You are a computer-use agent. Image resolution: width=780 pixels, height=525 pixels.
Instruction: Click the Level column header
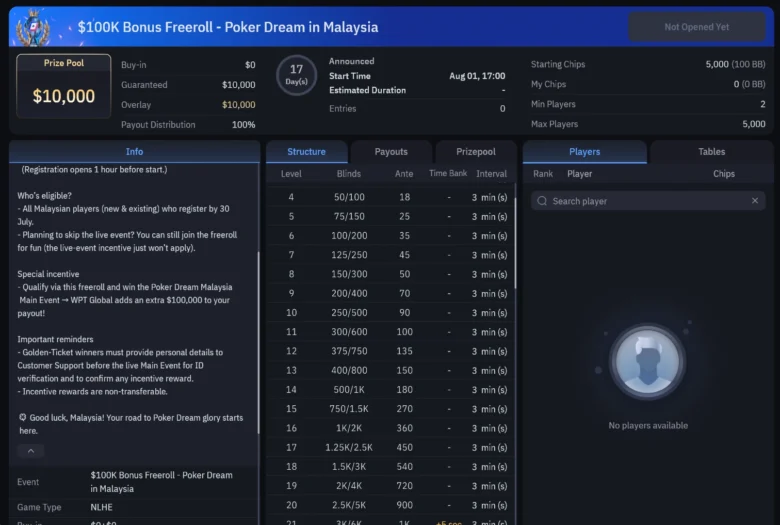[x=291, y=174]
